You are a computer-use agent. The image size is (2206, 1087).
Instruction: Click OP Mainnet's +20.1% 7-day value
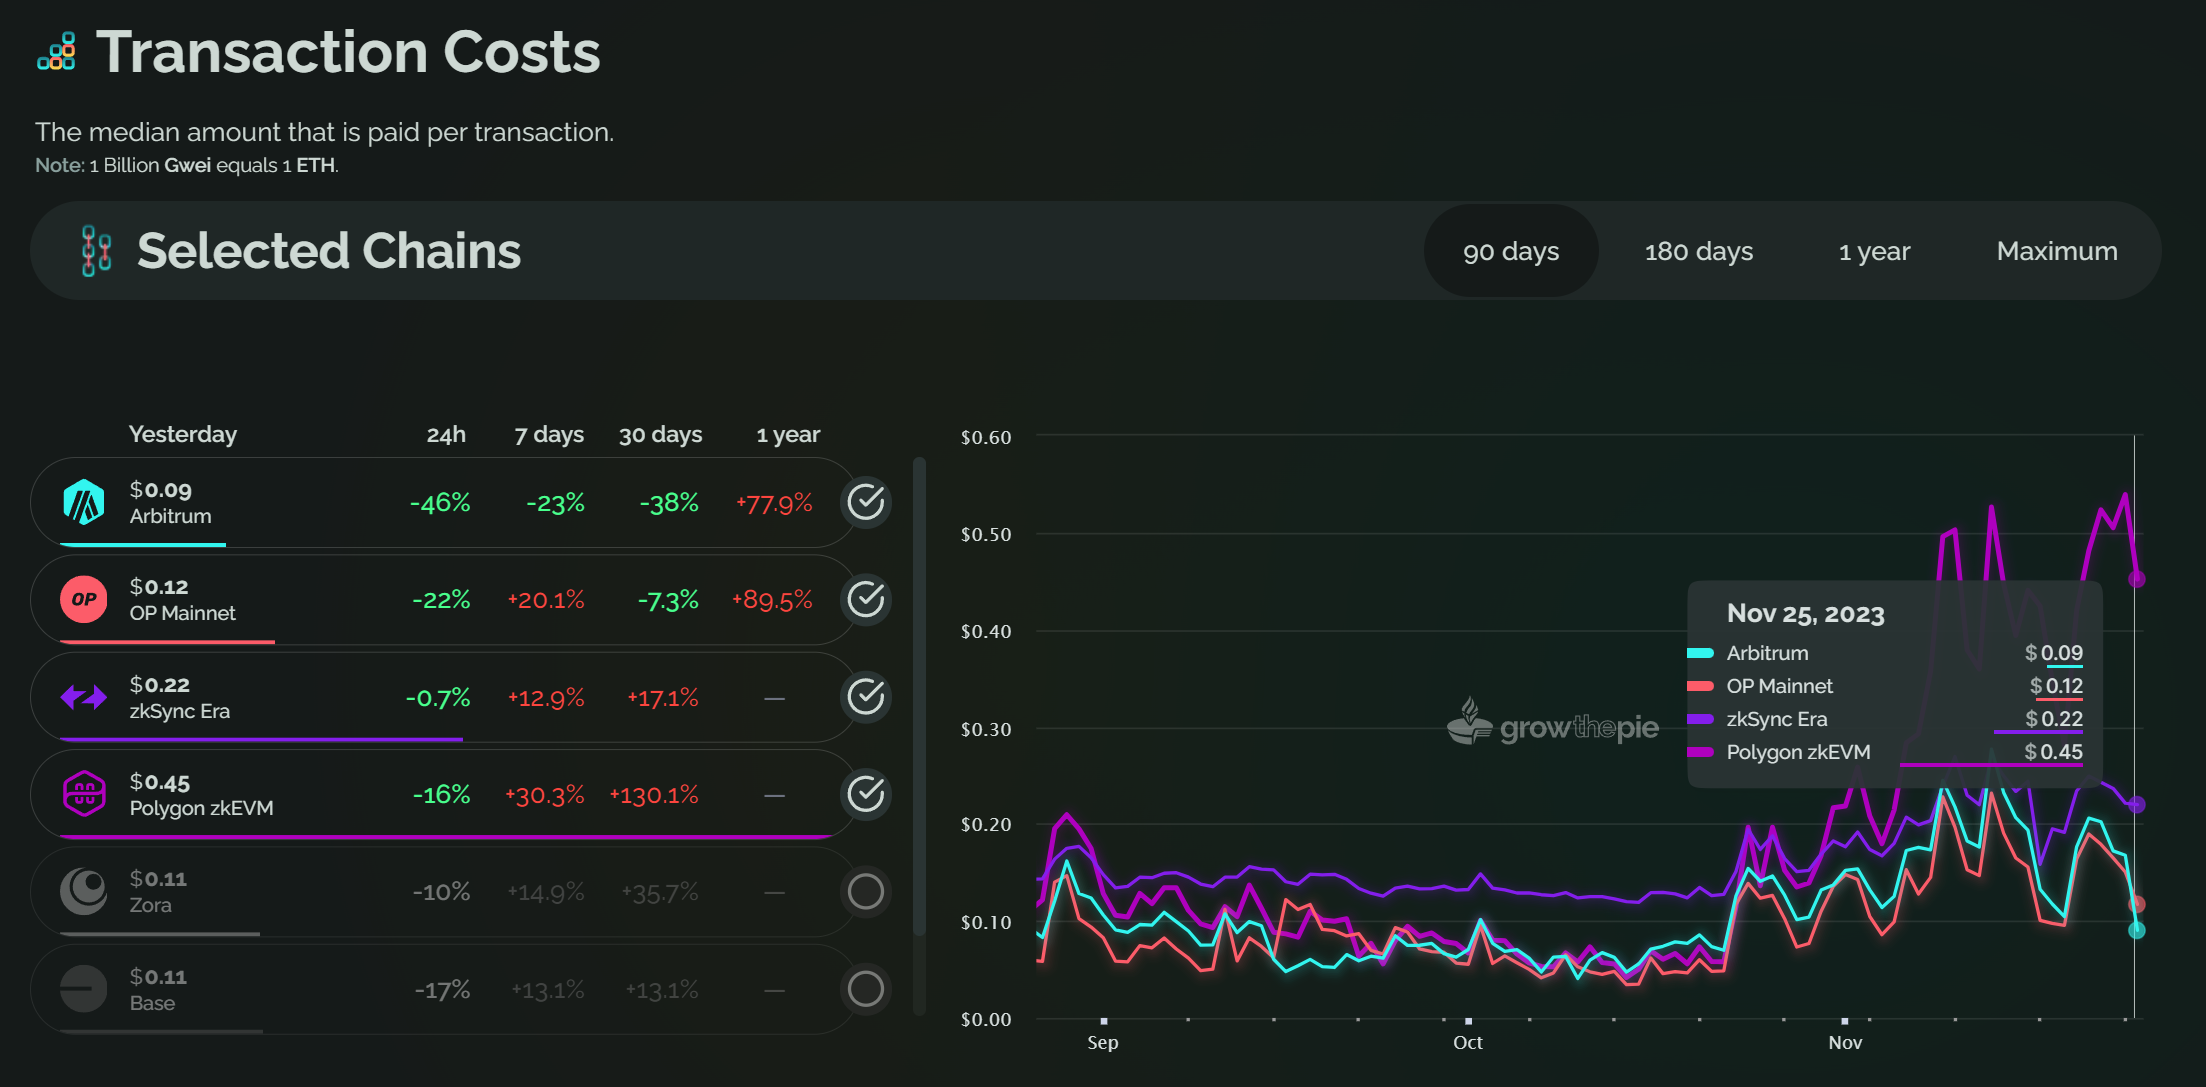coord(546,600)
